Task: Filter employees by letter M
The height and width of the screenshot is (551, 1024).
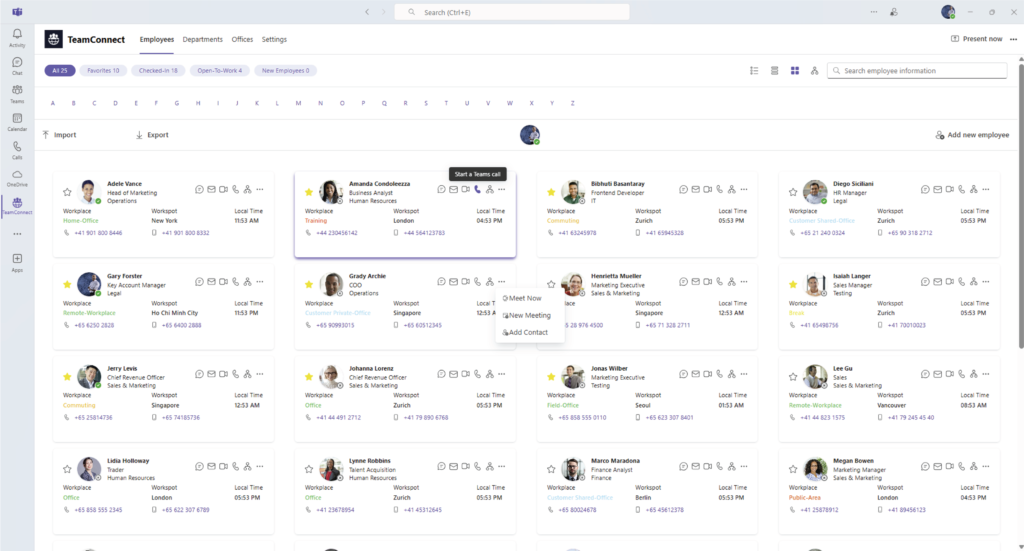Action: coord(298,103)
